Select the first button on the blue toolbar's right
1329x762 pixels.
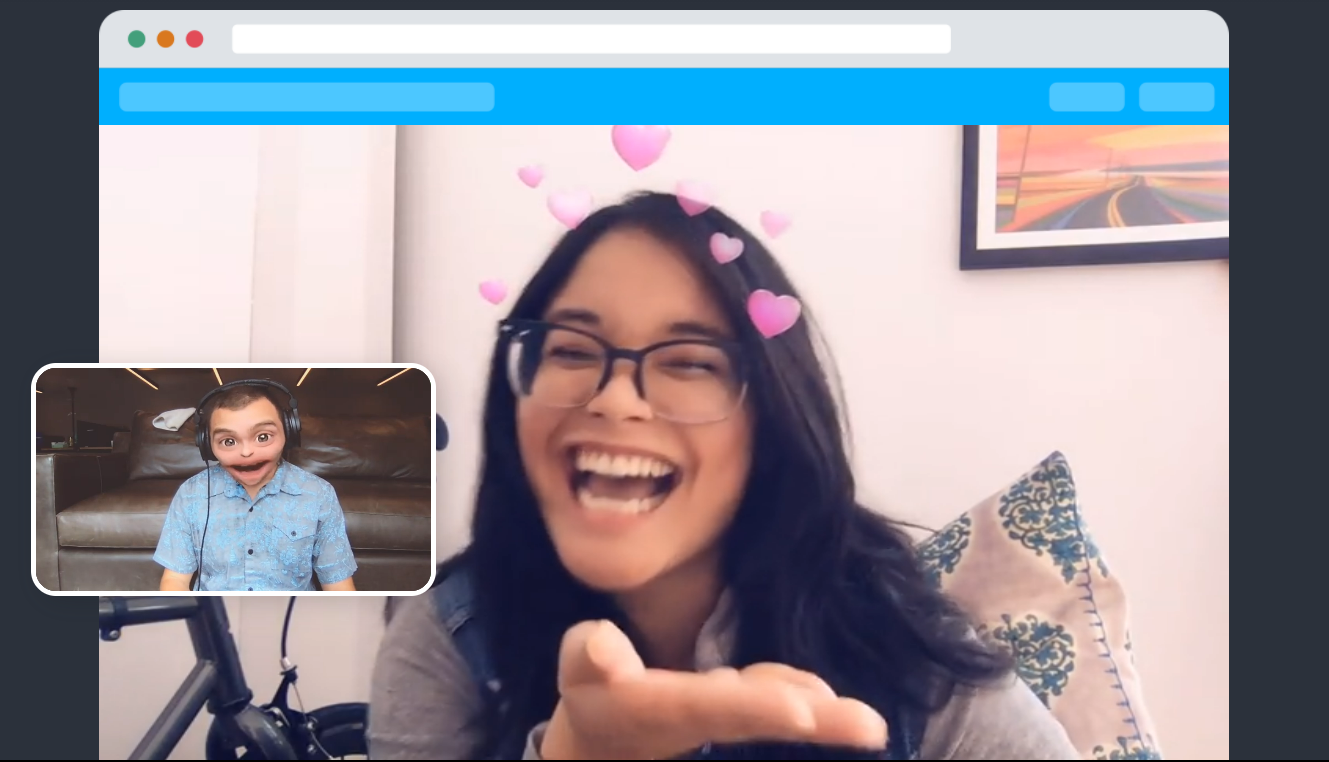(x=1086, y=97)
